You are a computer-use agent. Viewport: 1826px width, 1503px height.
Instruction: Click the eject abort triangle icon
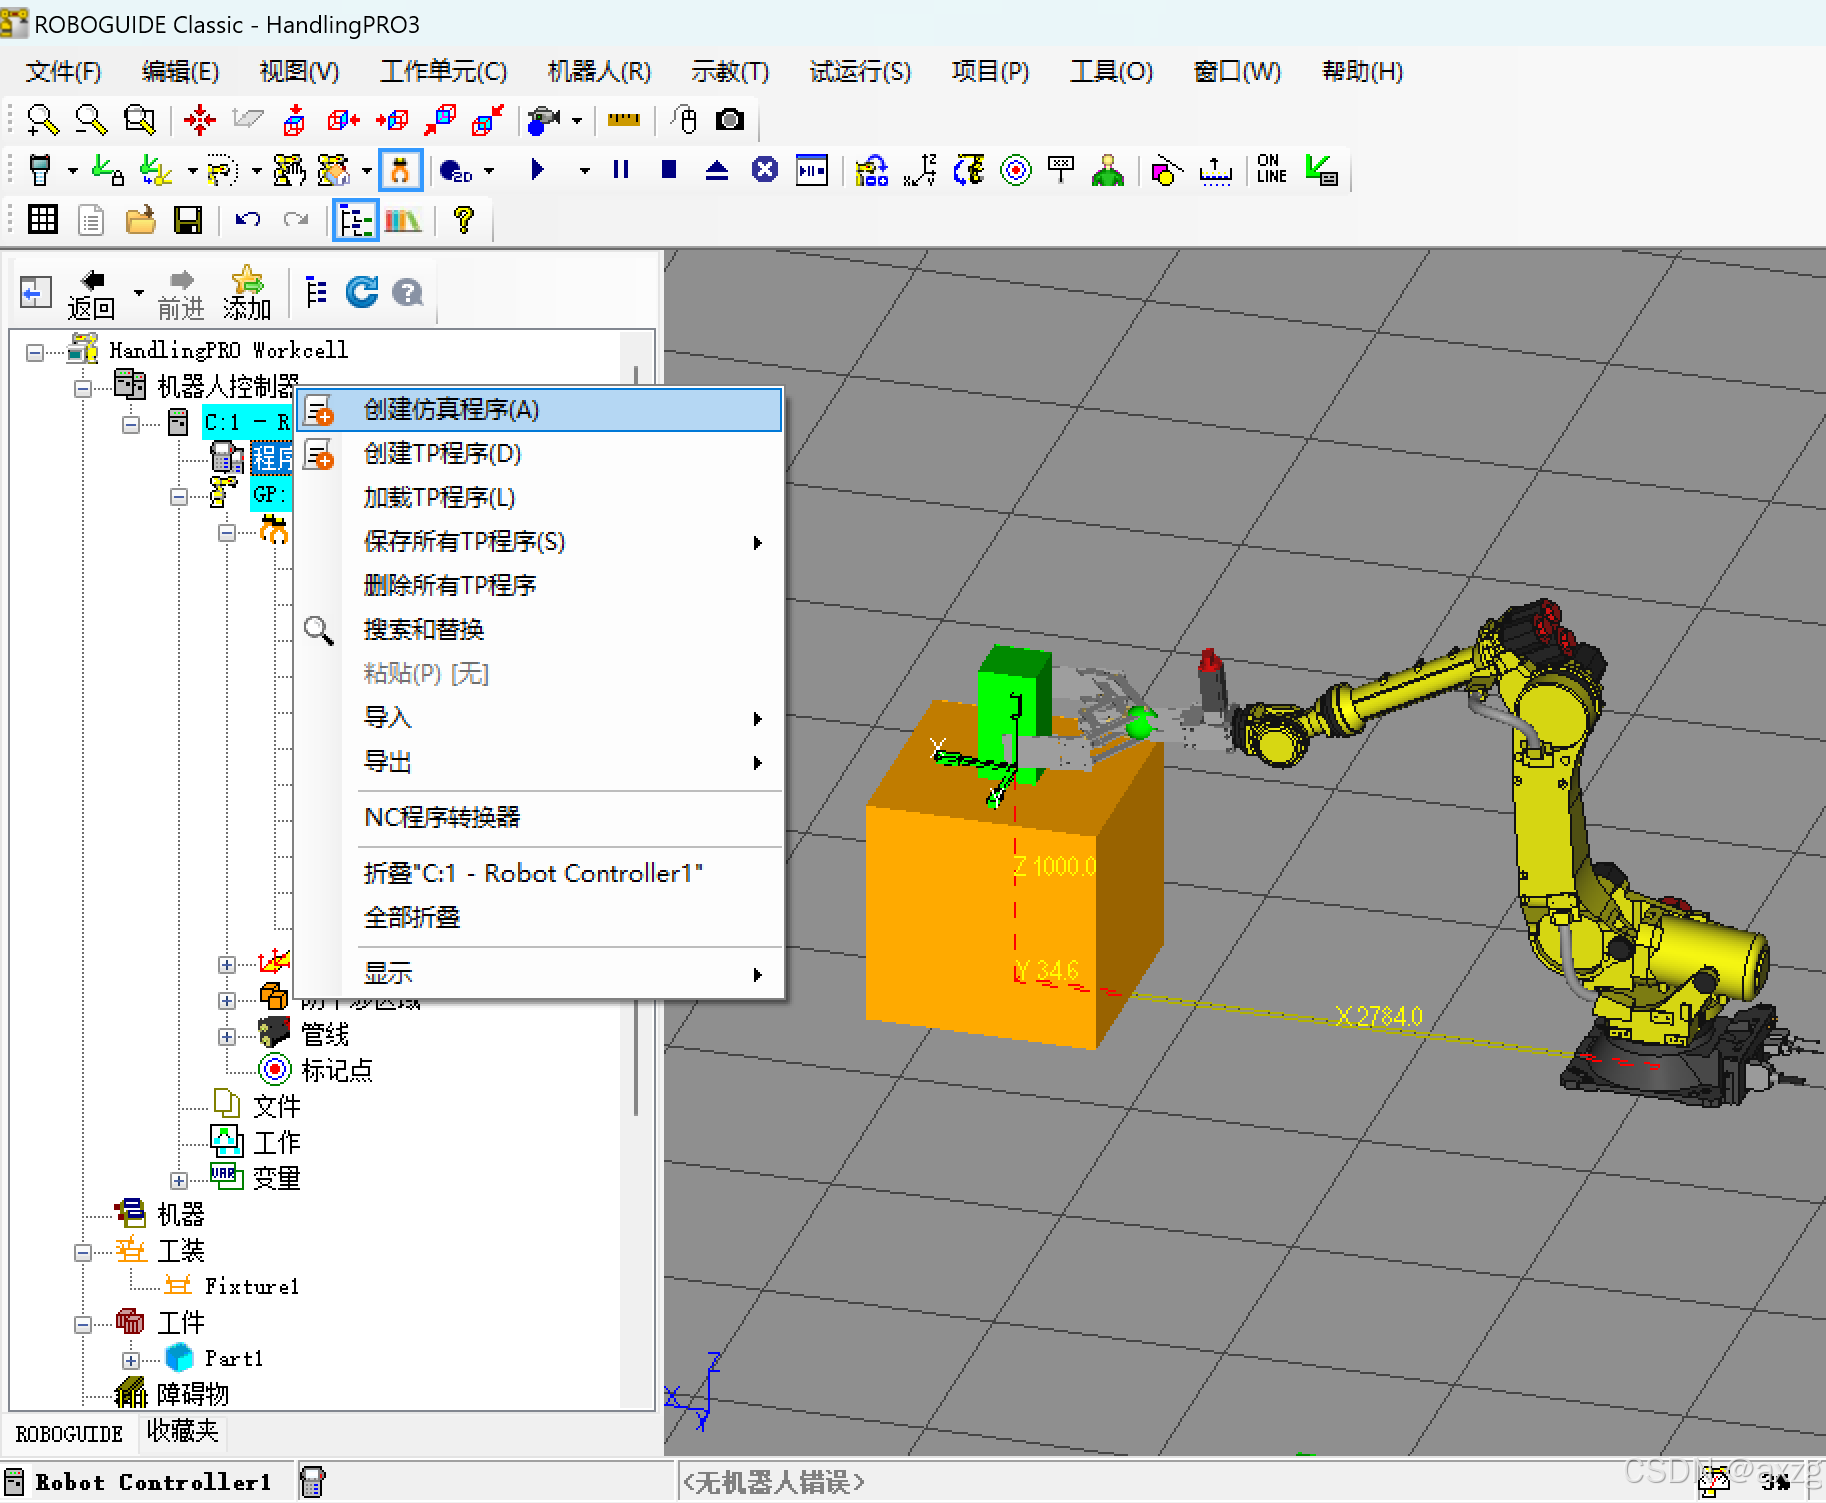coord(717,170)
